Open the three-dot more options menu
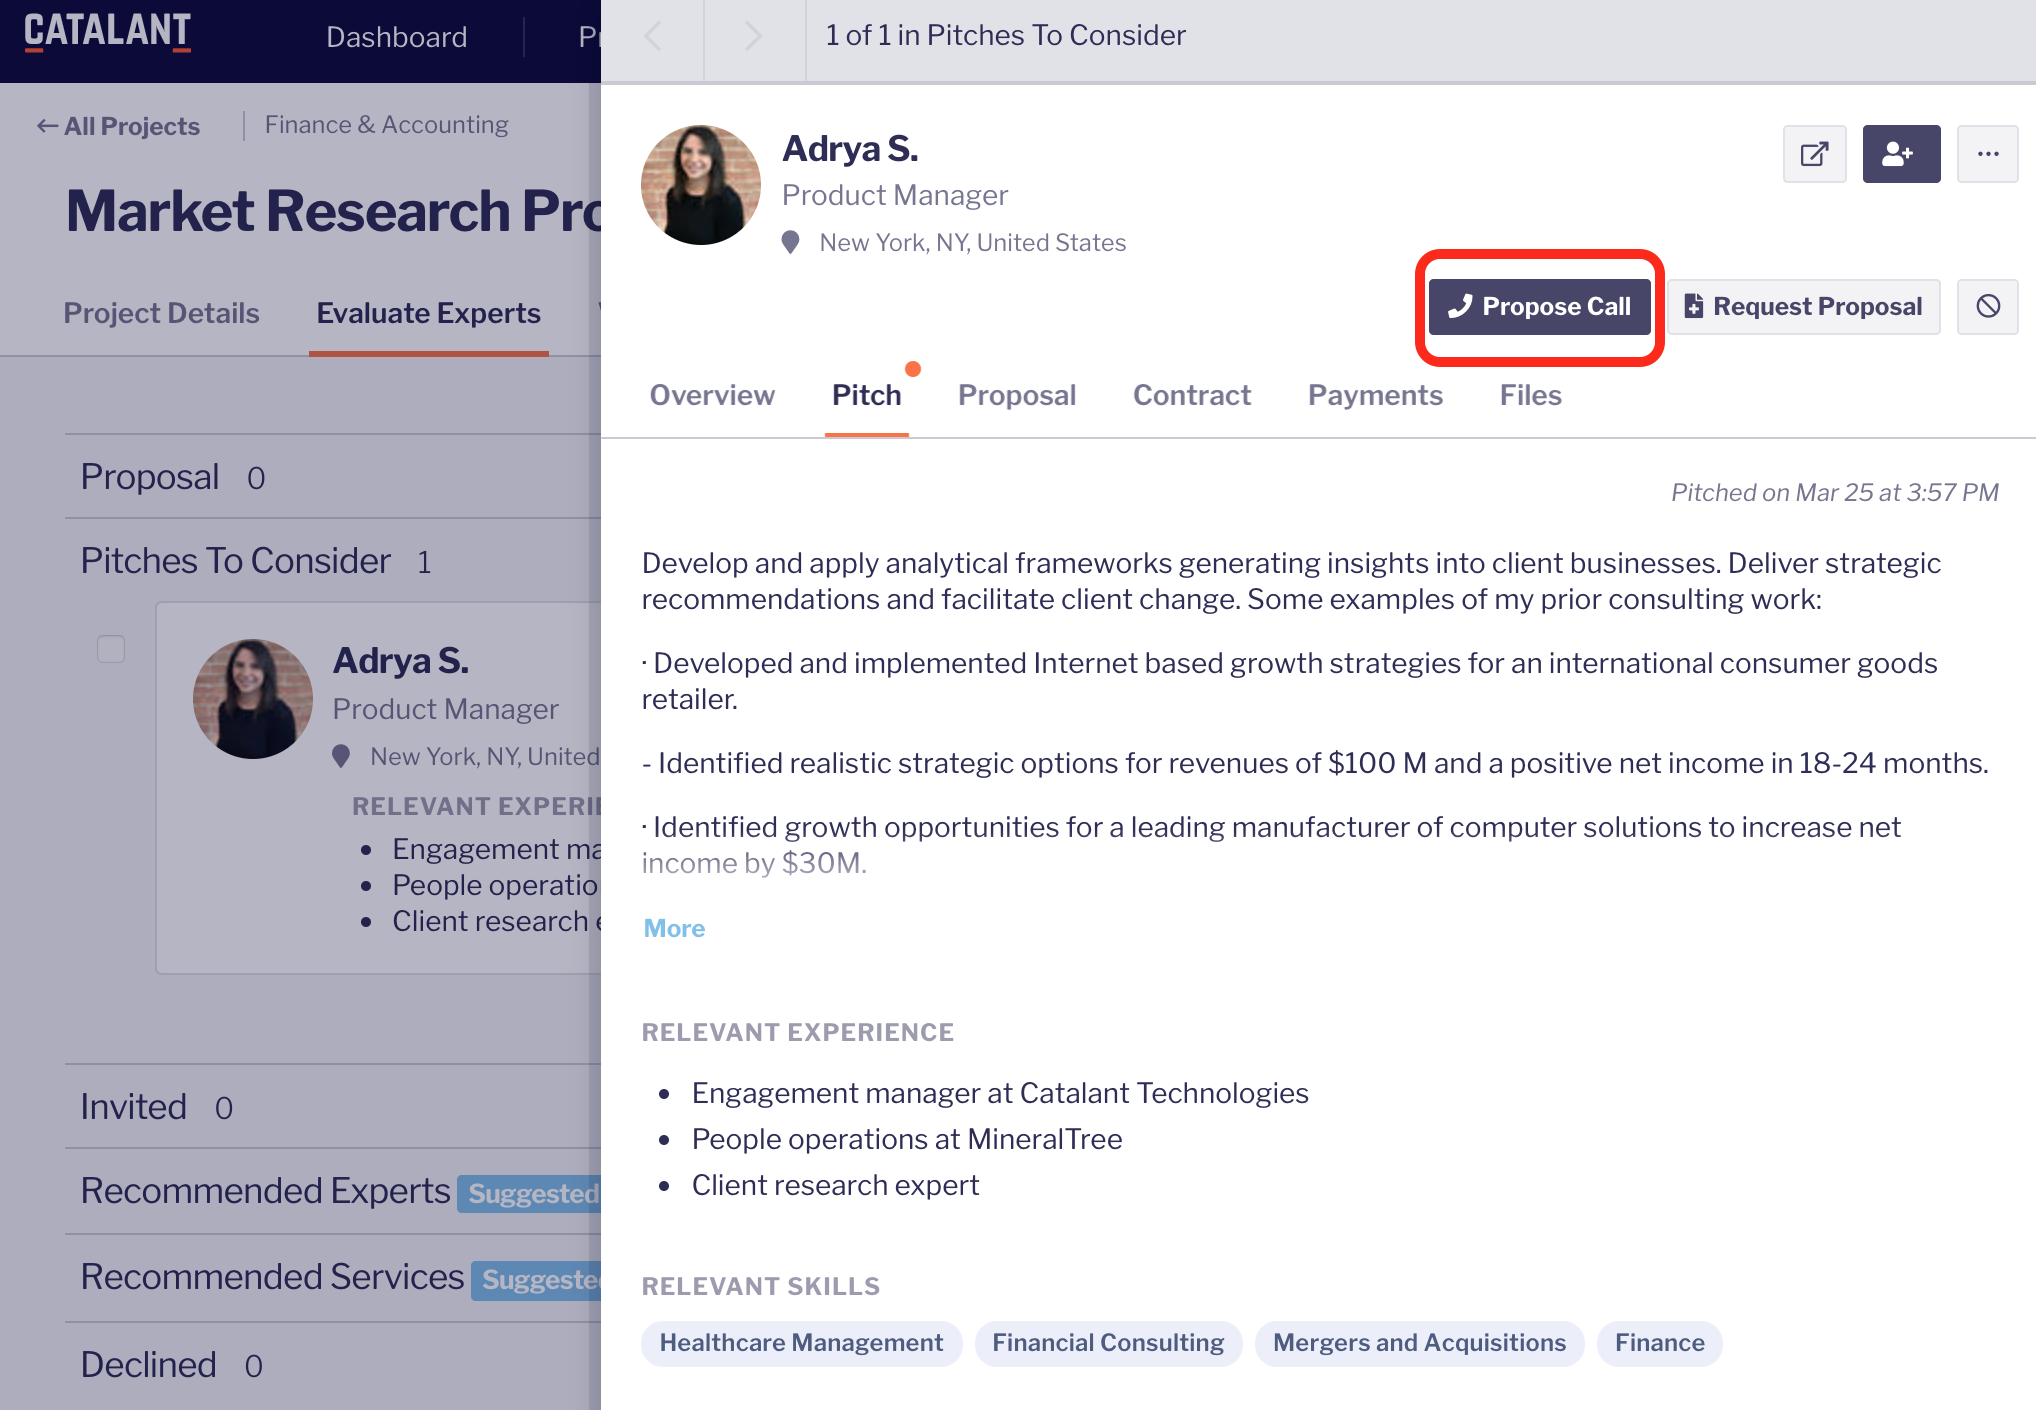Screen dimensions: 2036x1410 [x=1987, y=154]
